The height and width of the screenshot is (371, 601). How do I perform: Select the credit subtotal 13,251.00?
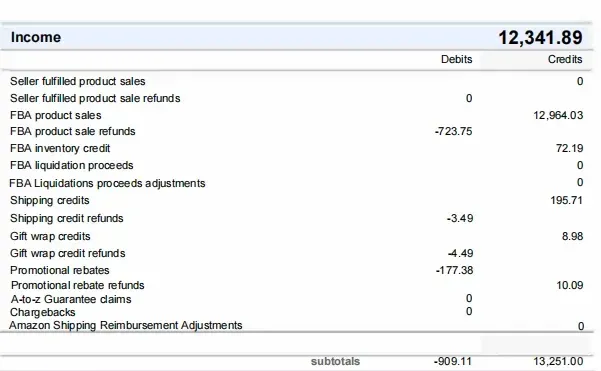[x=558, y=361]
